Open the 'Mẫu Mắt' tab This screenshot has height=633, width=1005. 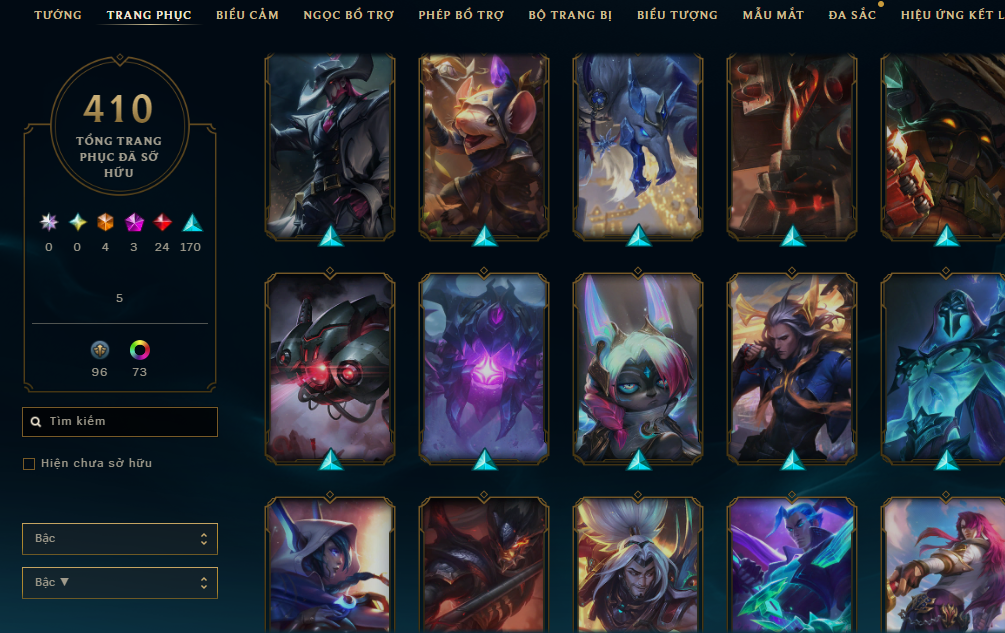(x=773, y=15)
